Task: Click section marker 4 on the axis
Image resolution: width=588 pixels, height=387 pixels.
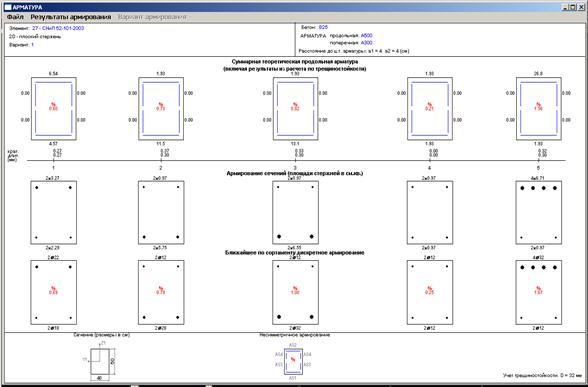Action: 430,168
